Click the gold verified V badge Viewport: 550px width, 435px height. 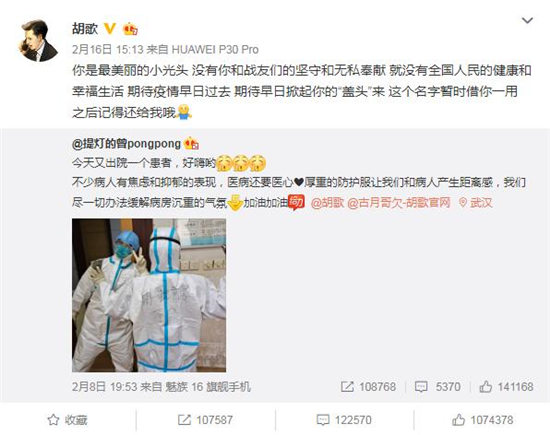tap(110, 28)
